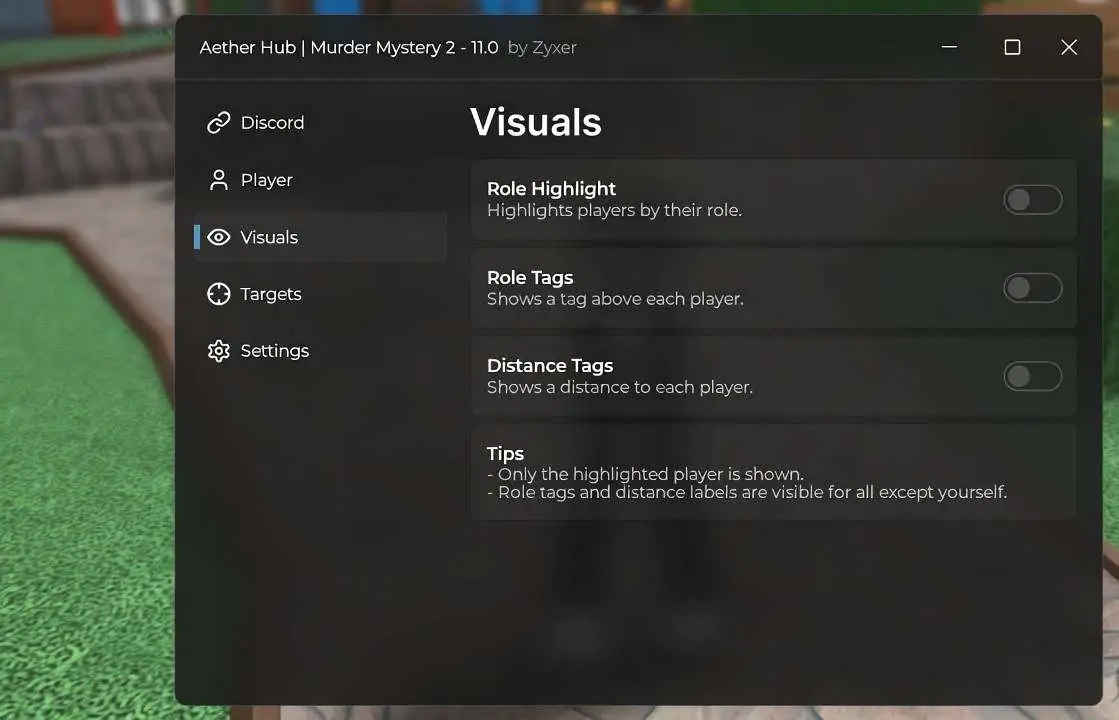The width and height of the screenshot is (1119, 720).
Task: Switch to the Player tab label
Action: pyautogui.click(x=266, y=181)
